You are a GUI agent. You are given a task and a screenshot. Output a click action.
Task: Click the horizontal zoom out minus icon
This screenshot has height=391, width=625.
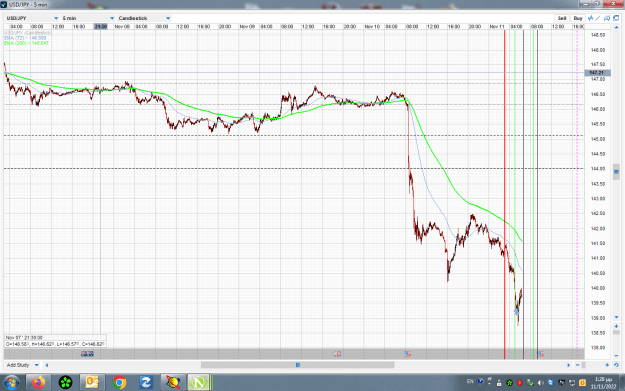click(578, 365)
